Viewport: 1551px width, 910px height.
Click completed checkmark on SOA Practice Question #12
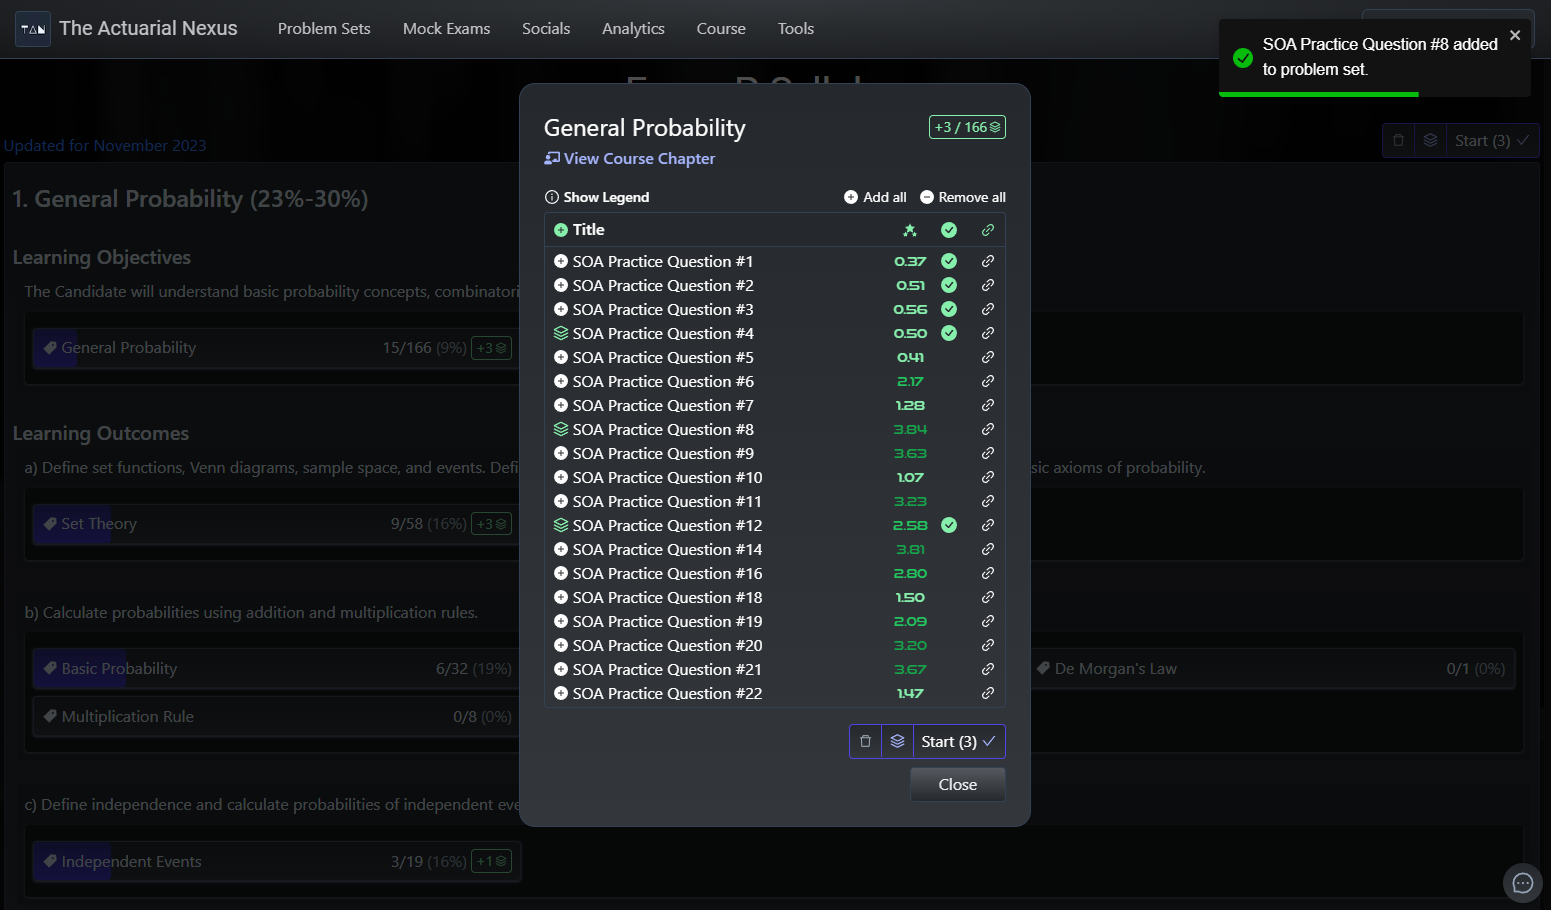pos(949,525)
